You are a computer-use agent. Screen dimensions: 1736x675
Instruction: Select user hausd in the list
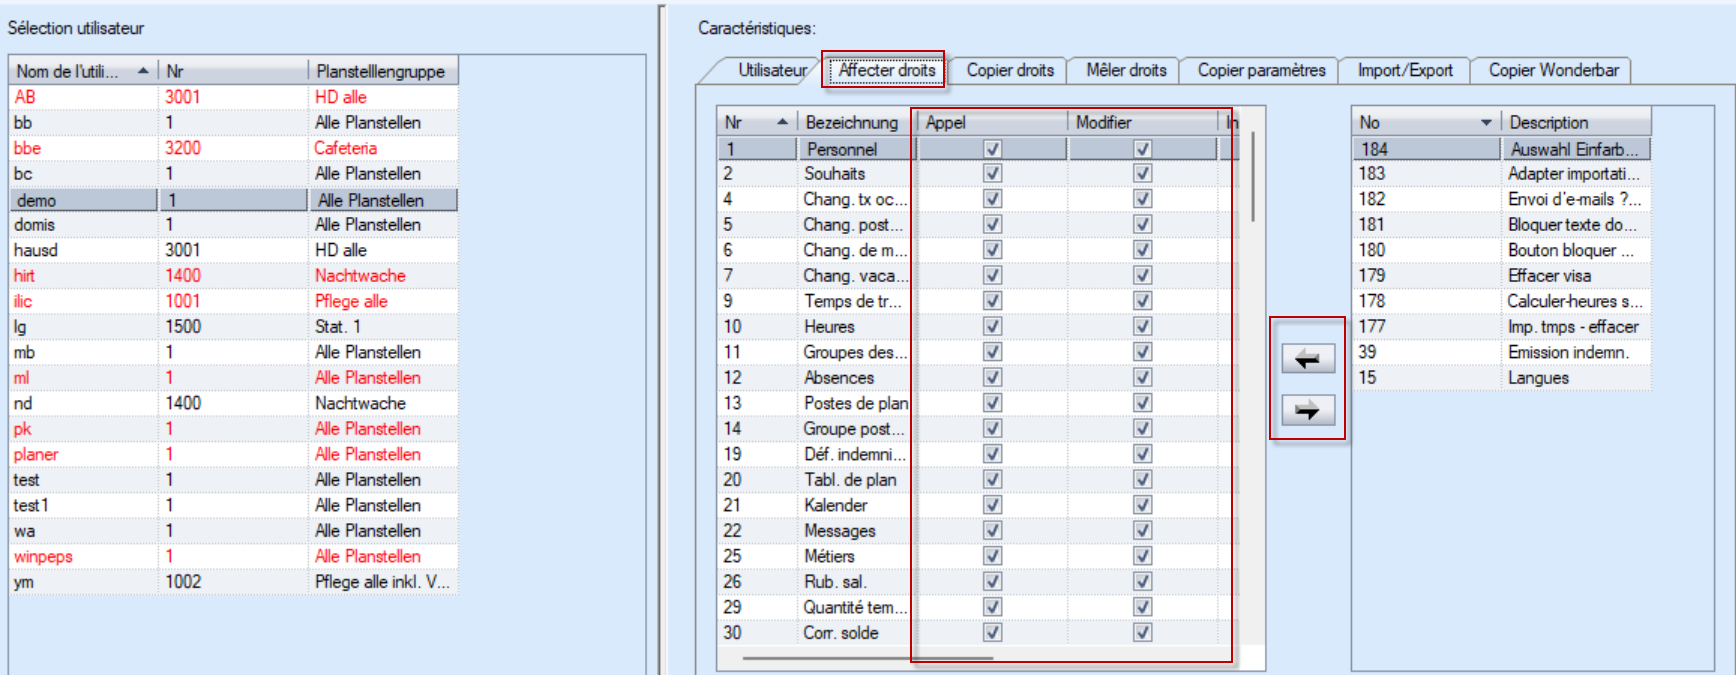point(36,250)
